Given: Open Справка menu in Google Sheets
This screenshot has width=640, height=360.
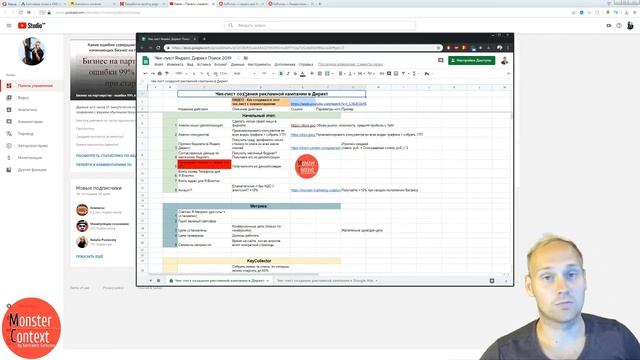Looking at the screenshot, I should [306, 64].
